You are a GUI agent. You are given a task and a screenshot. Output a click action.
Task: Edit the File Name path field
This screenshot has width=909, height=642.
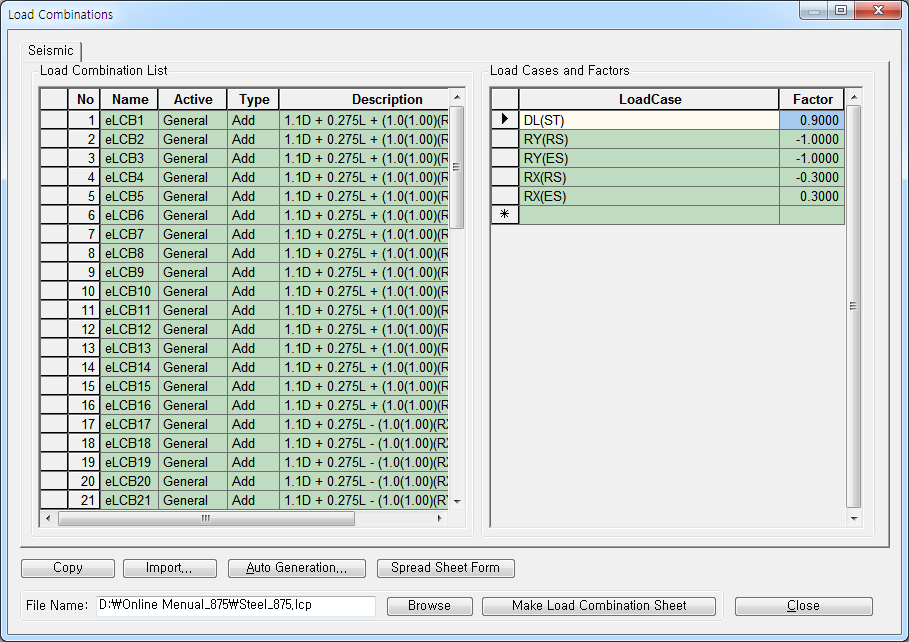236,605
